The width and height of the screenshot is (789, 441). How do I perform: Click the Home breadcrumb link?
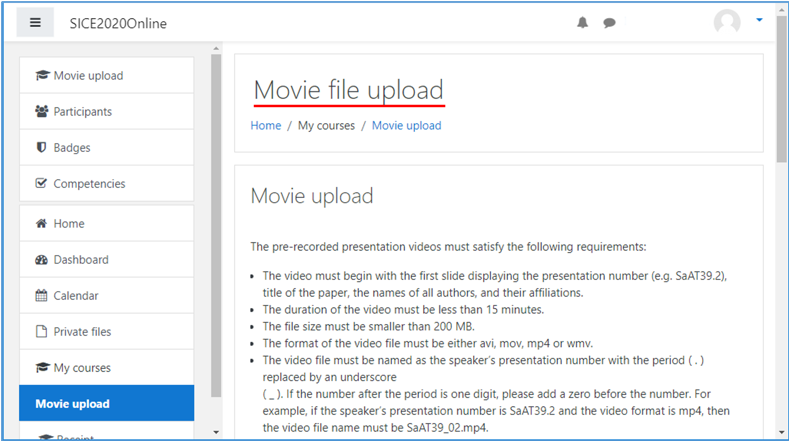tap(265, 126)
